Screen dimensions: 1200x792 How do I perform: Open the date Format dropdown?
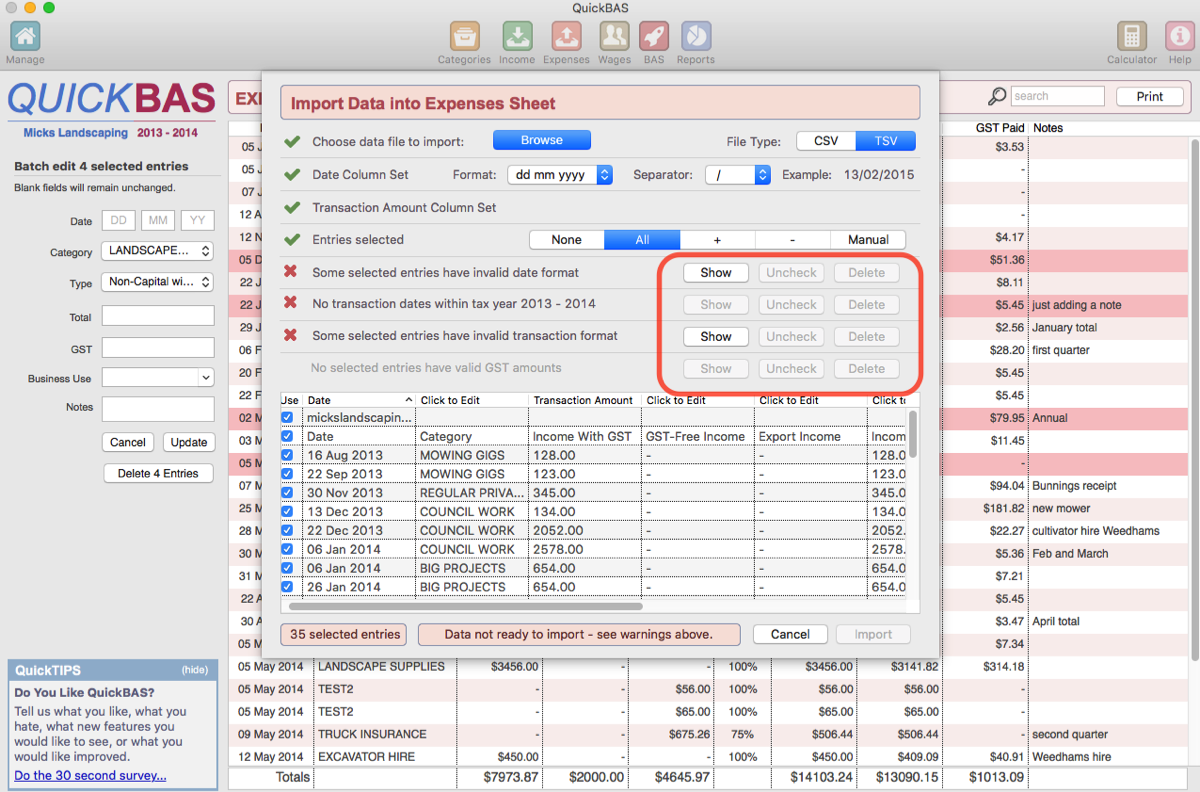(x=560, y=175)
